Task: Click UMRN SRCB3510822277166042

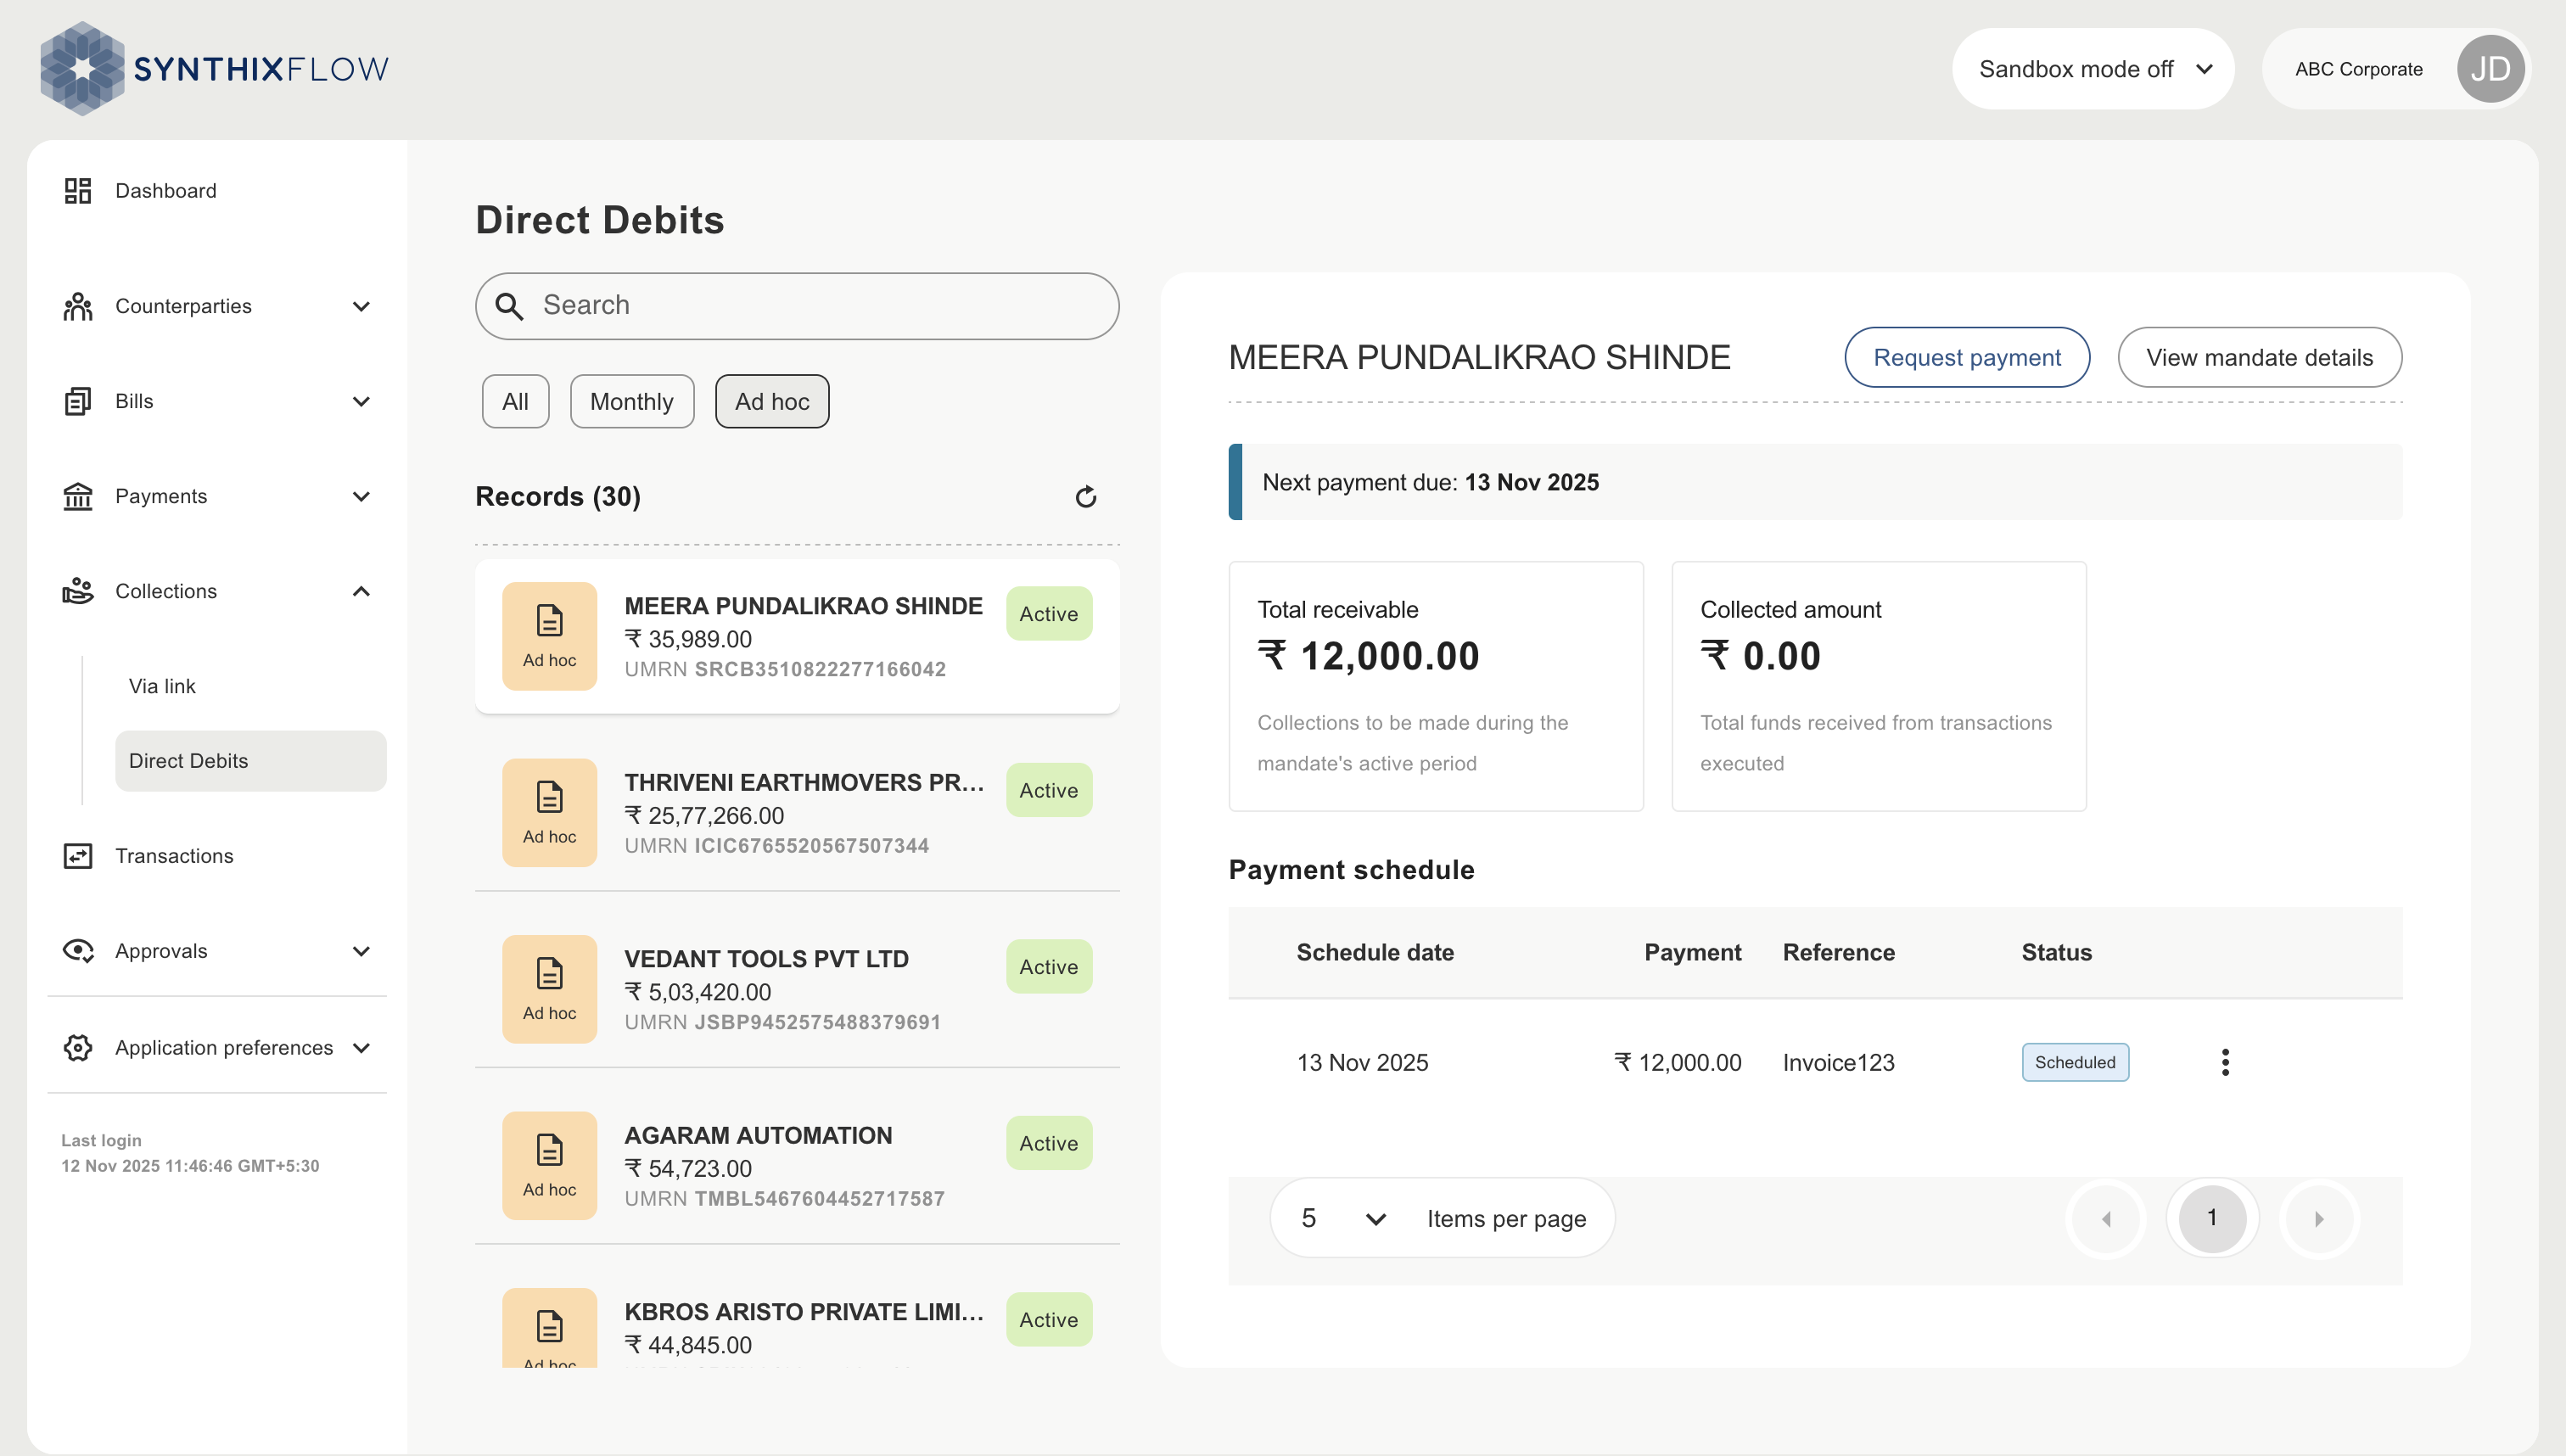Action: click(785, 669)
